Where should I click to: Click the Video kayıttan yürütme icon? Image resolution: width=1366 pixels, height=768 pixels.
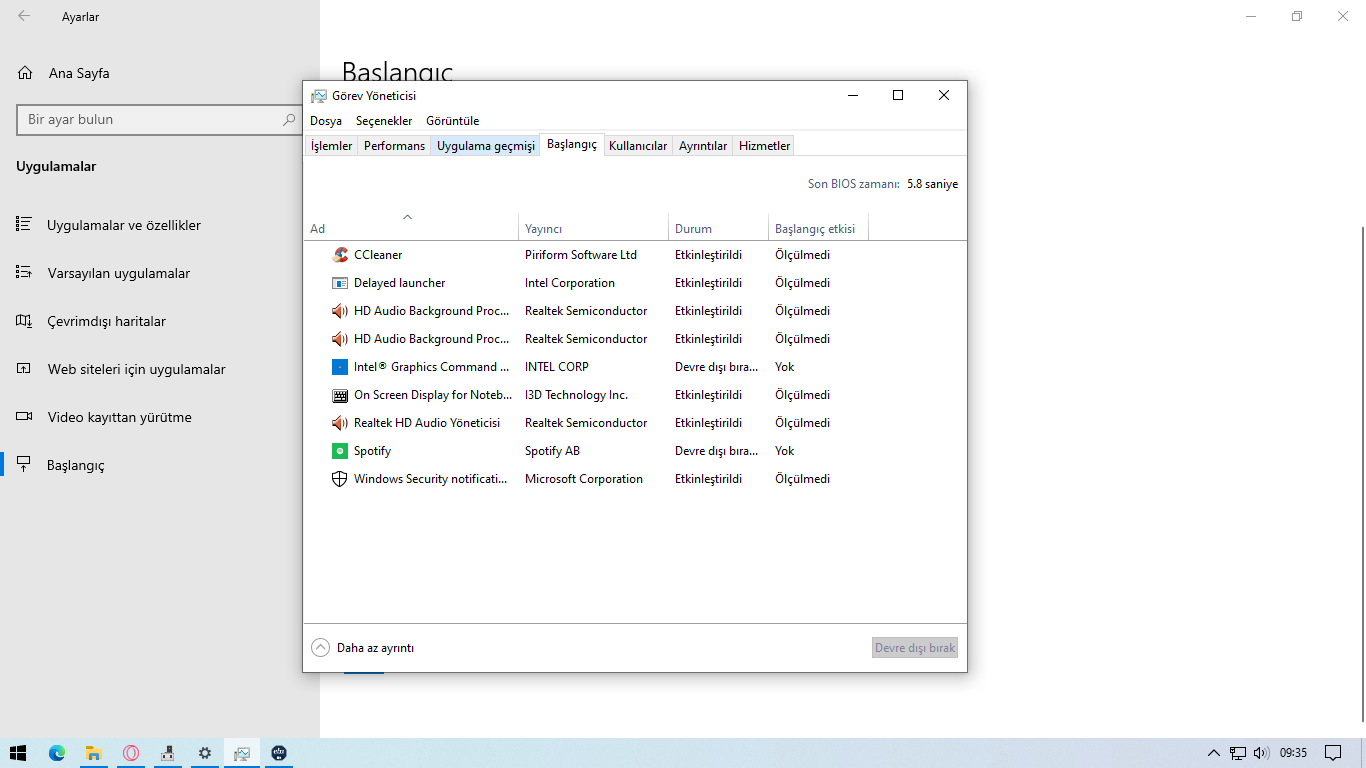[24, 417]
